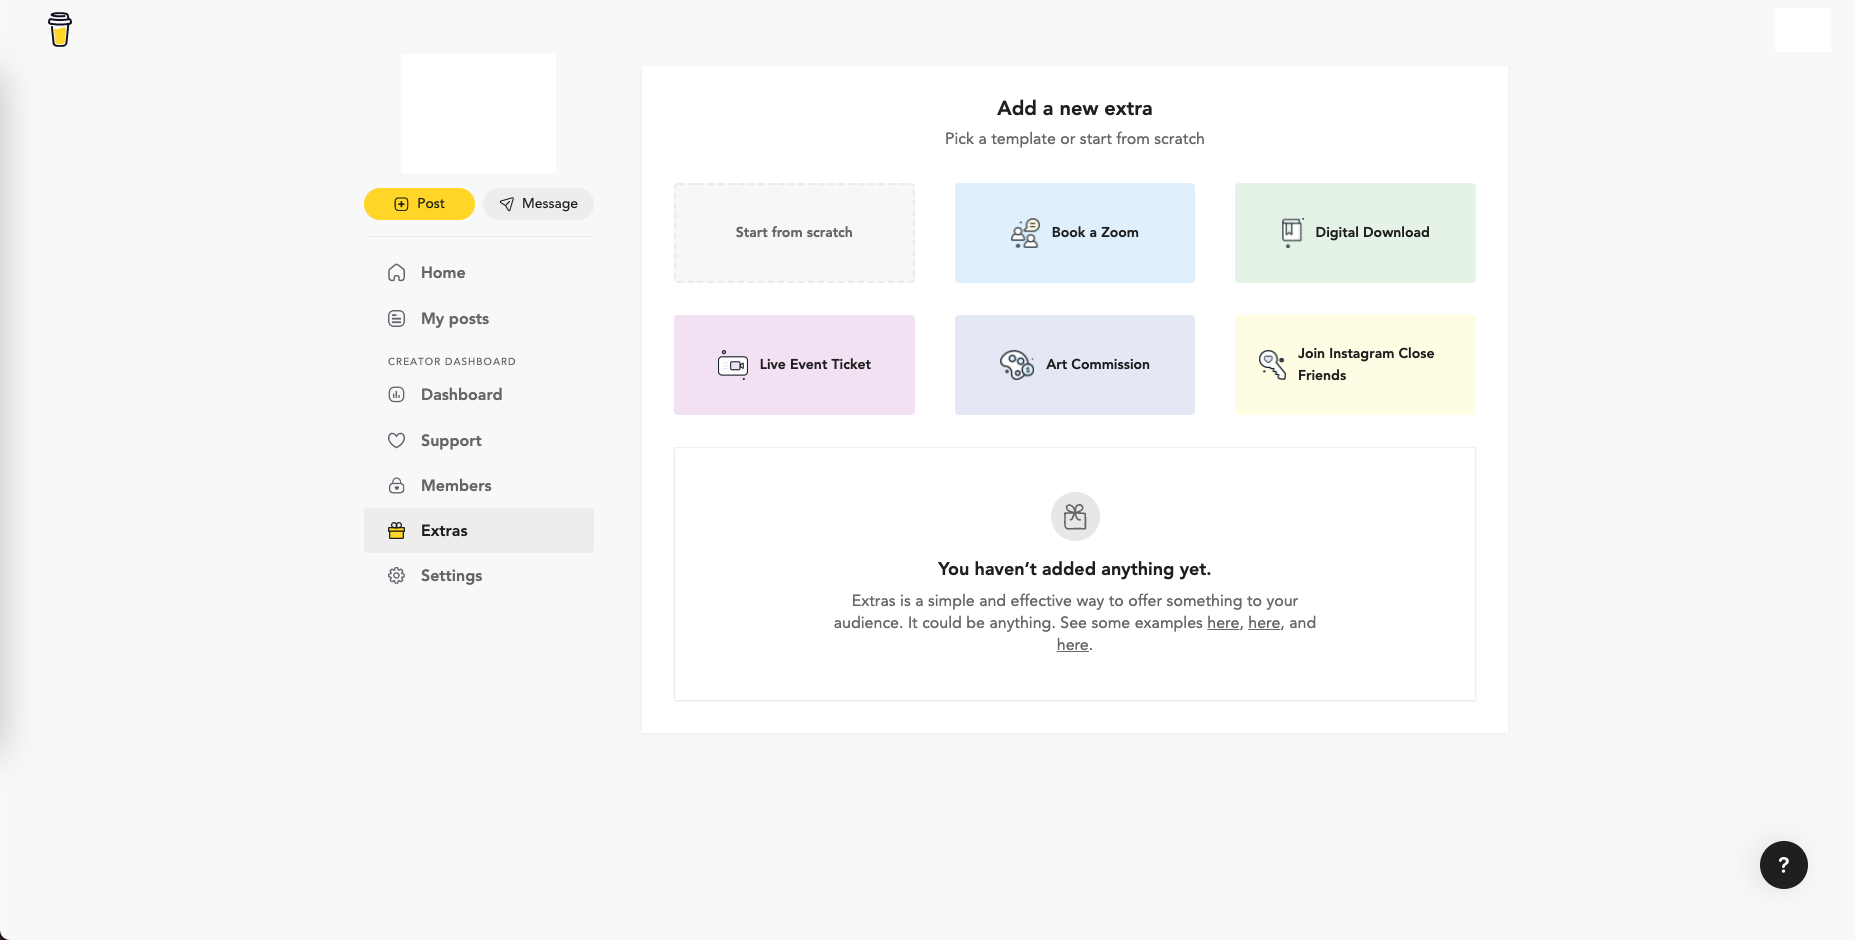Click the "Add a new extra" heading
The width and height of the screenshot is (1855, 940).
point(1075,108)
